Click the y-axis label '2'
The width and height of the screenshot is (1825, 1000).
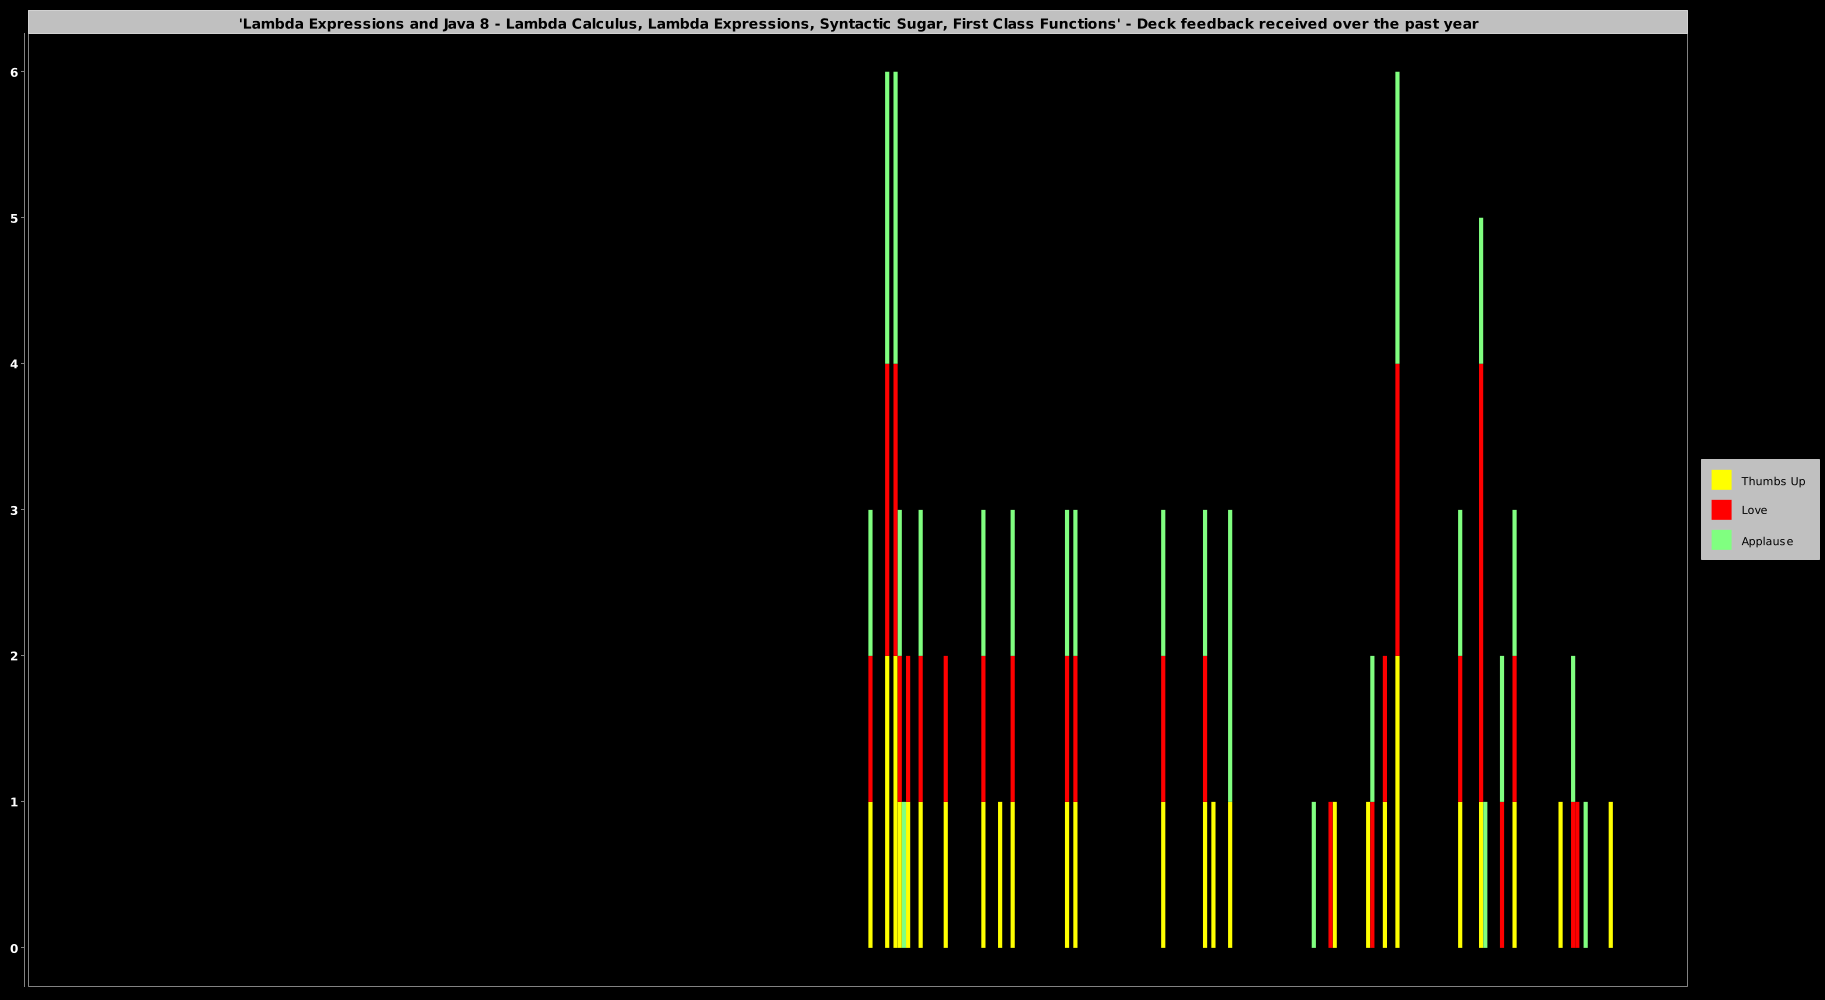[x=15, y=656]
